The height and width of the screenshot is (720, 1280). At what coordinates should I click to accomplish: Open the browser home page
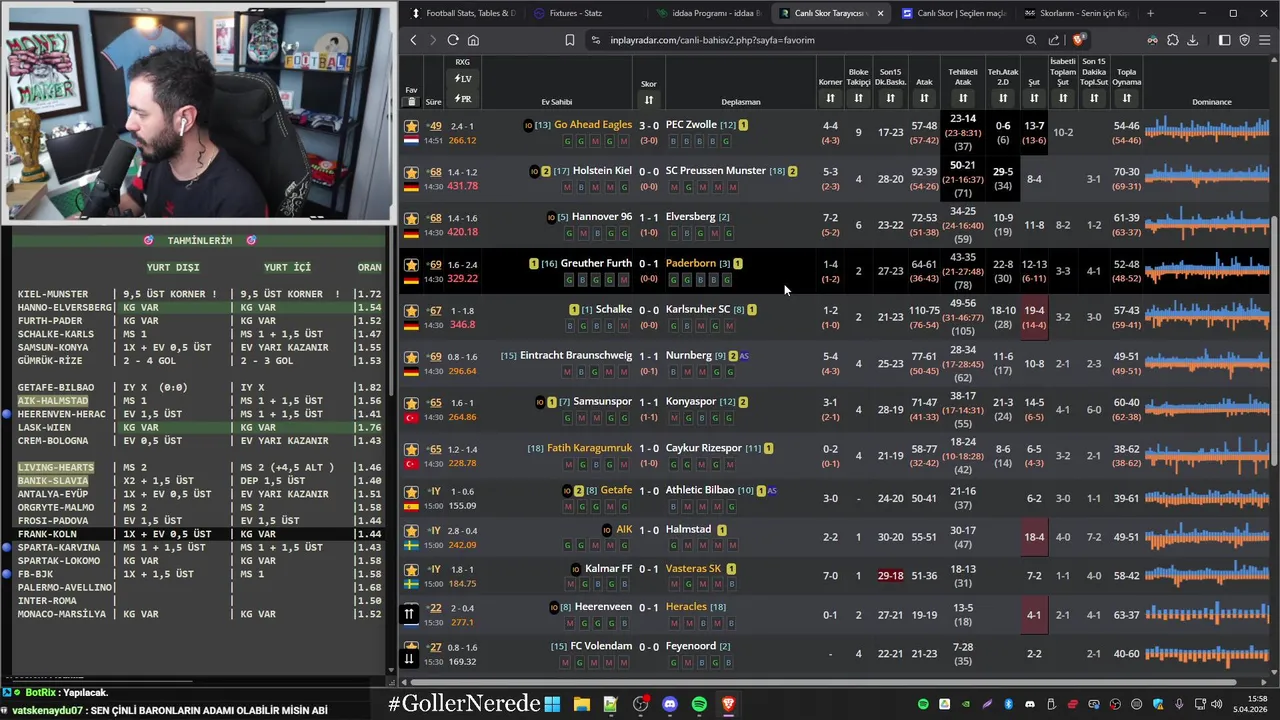click(x=473, y=40)
